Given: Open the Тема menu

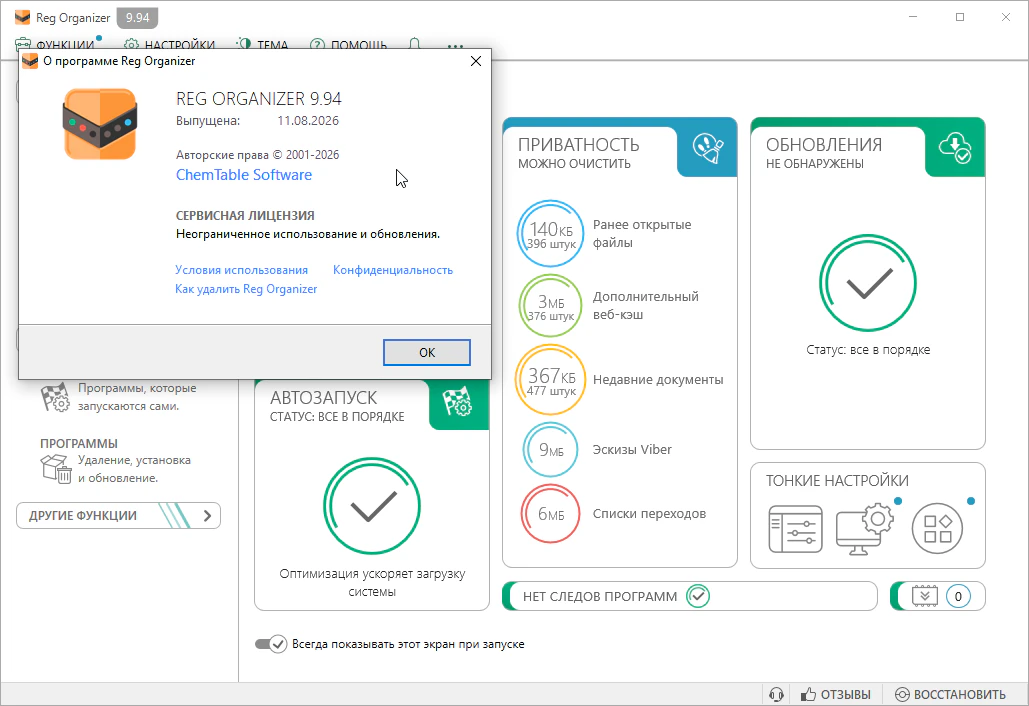Looking at the screenshot, I should click(262, 45).
